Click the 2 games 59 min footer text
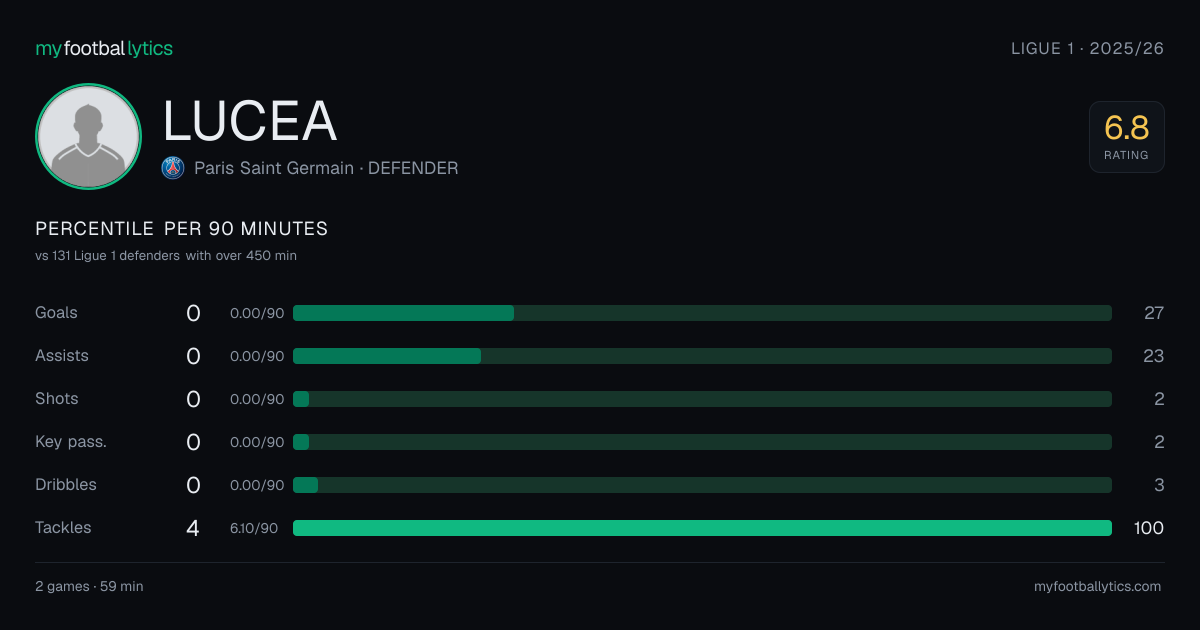 pyautogui.click(x=89, y=587)
